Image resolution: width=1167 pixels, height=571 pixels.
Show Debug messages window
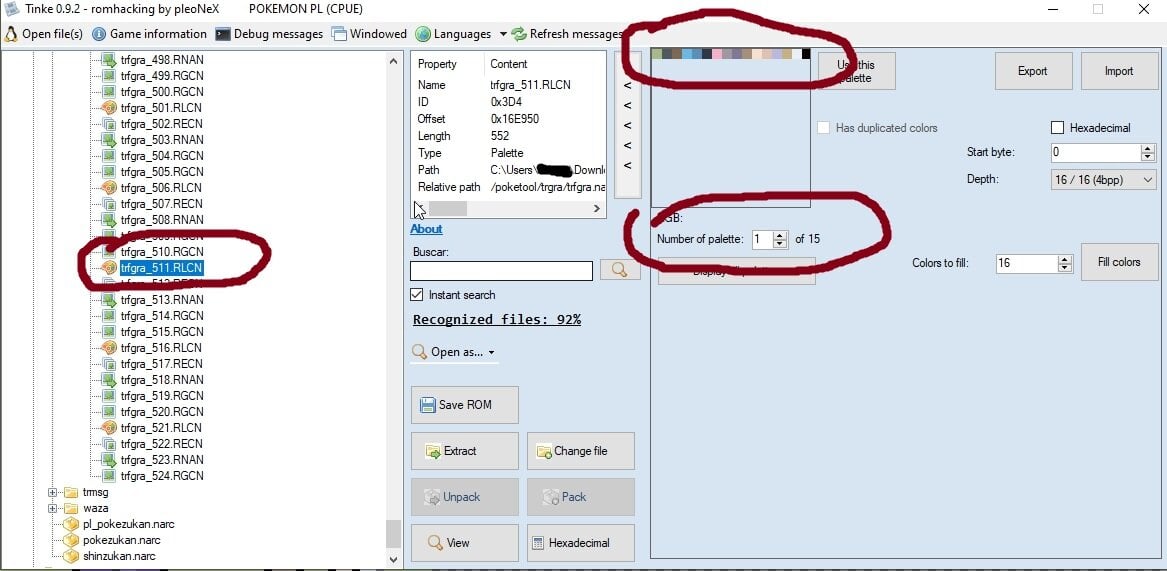click(269, 34)
